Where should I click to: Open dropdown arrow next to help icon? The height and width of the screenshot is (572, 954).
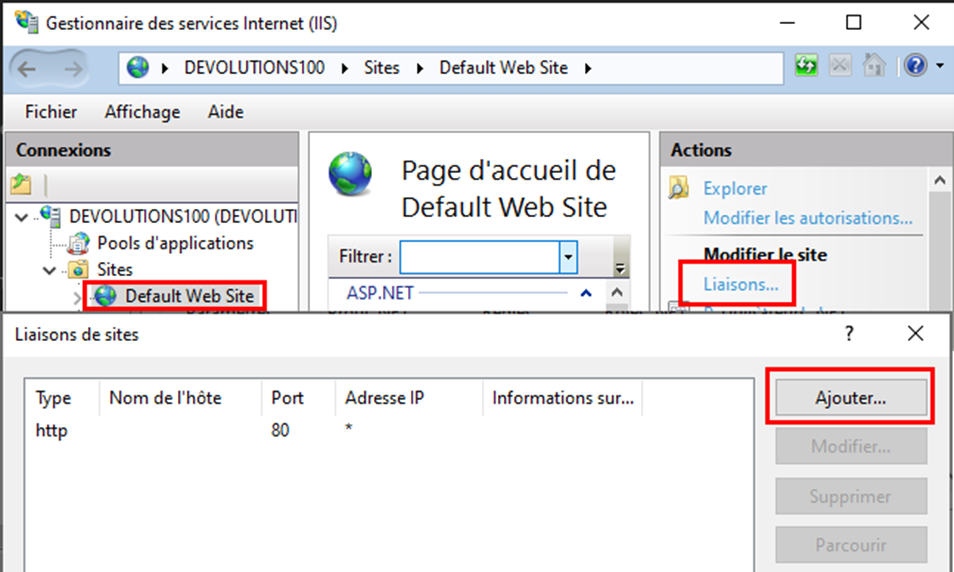click(940, 65)
